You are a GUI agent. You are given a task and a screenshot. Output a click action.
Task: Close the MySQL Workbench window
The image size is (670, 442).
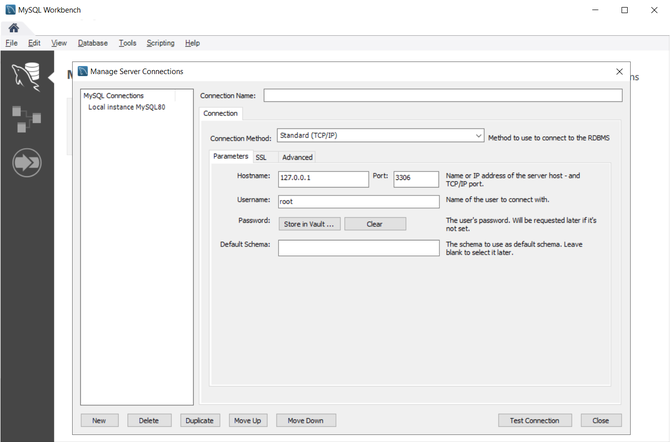tap(654, 10)
